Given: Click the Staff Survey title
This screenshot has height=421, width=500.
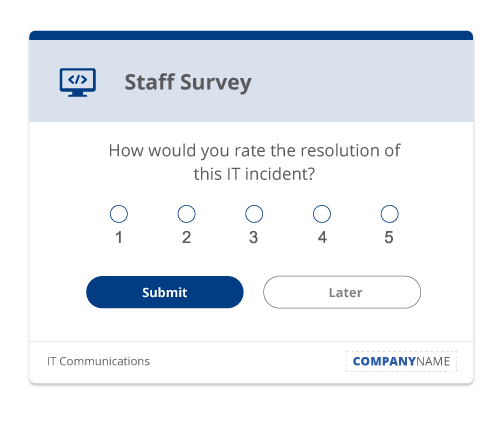Looking at the screenshot, I should tap(188, 83).
